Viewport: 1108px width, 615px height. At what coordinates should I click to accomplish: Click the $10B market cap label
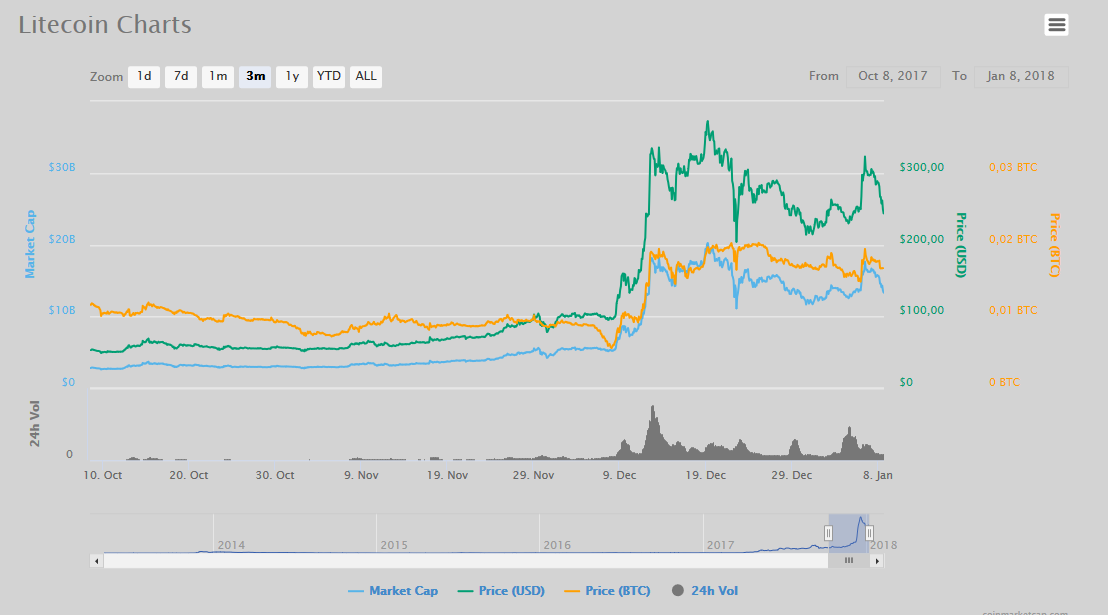point(61,310)
